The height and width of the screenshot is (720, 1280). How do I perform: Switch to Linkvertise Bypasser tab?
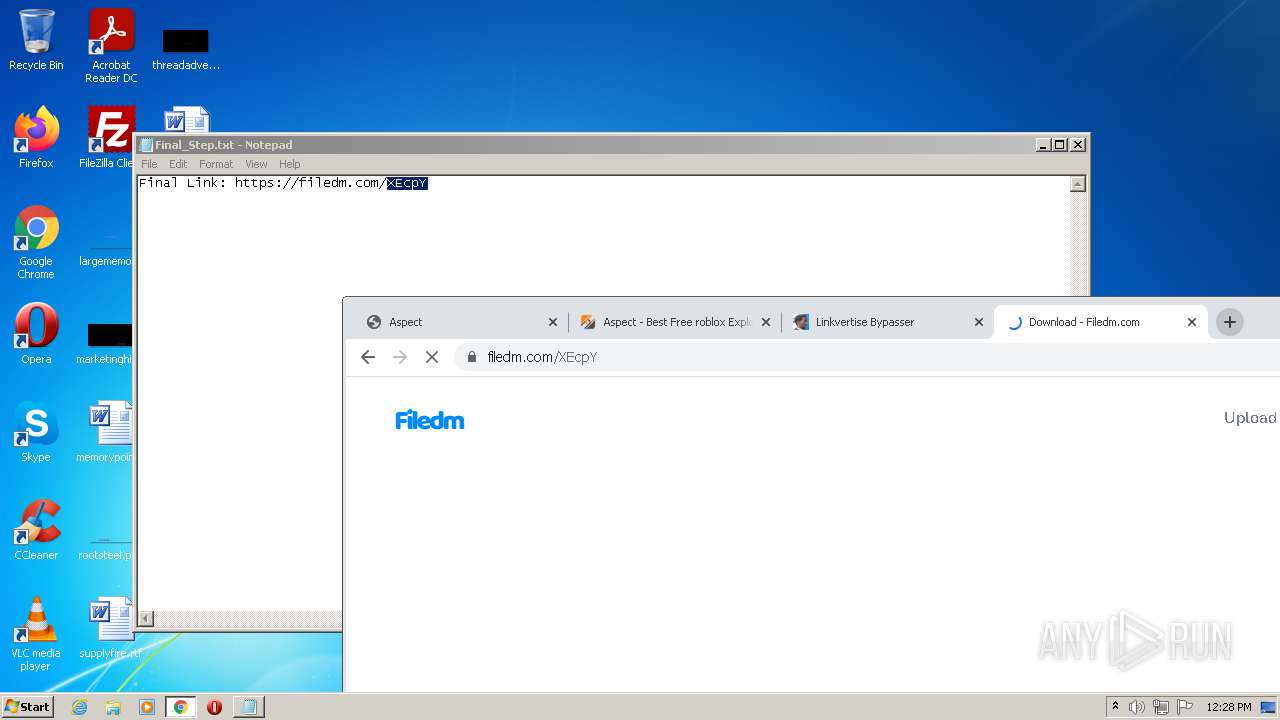[880, 322]
